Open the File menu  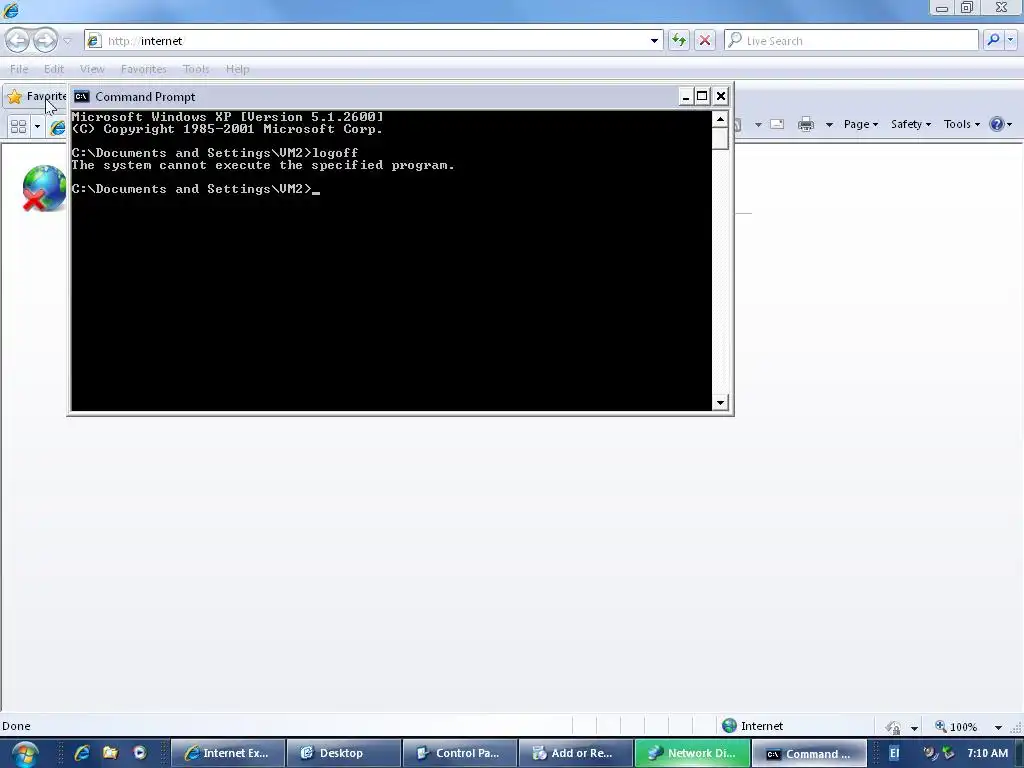coord(19,69)
